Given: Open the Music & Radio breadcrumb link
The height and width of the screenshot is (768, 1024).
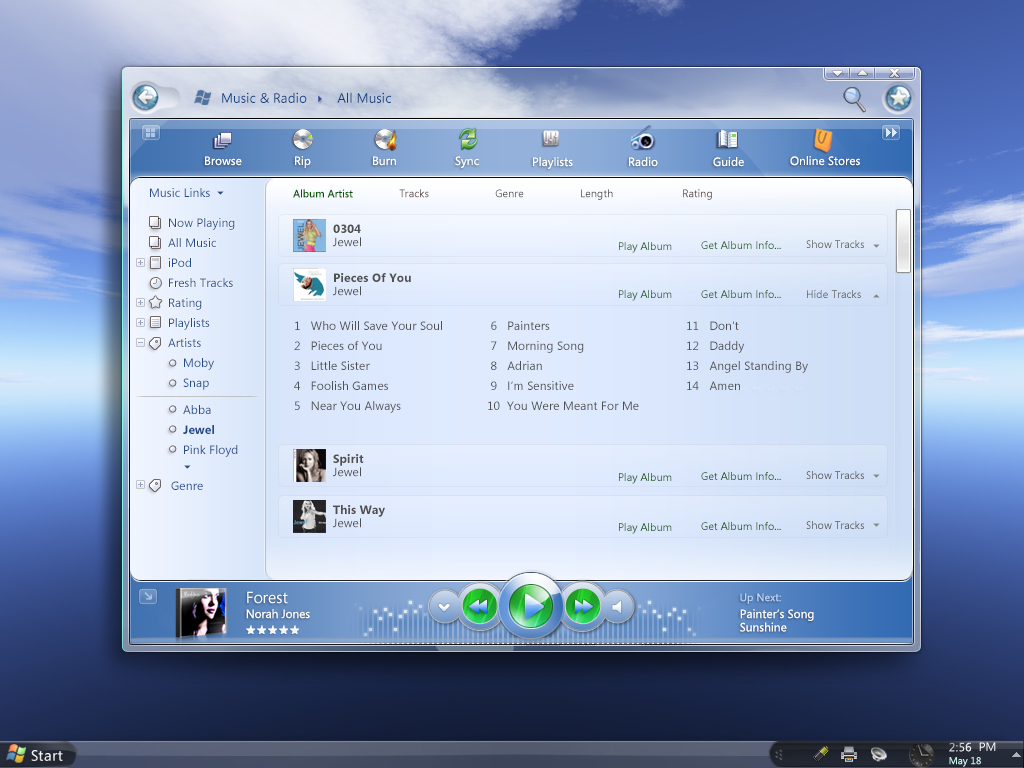Looking at the screenshot, I should click(263, 98).
